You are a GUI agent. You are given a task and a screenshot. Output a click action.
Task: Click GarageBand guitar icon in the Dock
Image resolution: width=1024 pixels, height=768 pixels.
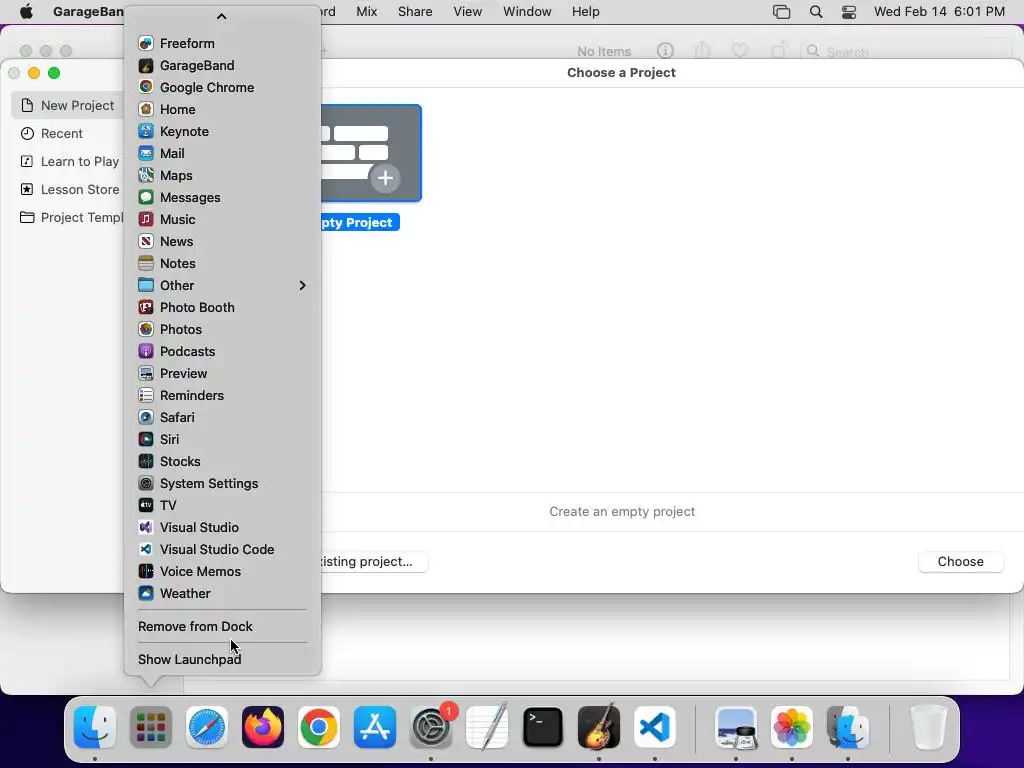pyautogui.click(x=599, y=727)
